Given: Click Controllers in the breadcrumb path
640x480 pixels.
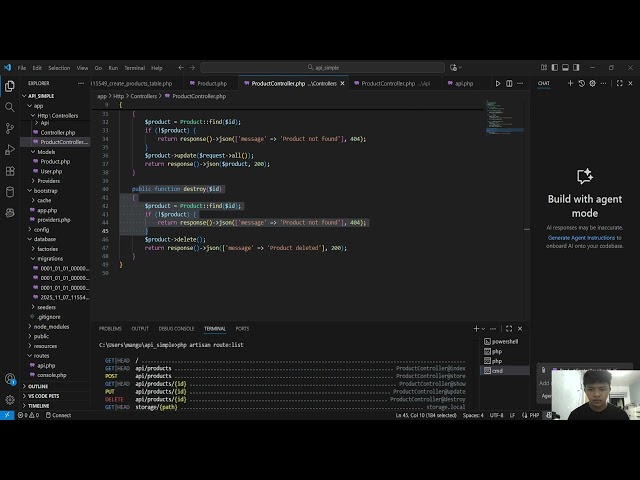Looking at the screenshot, I should coord(143,96).
